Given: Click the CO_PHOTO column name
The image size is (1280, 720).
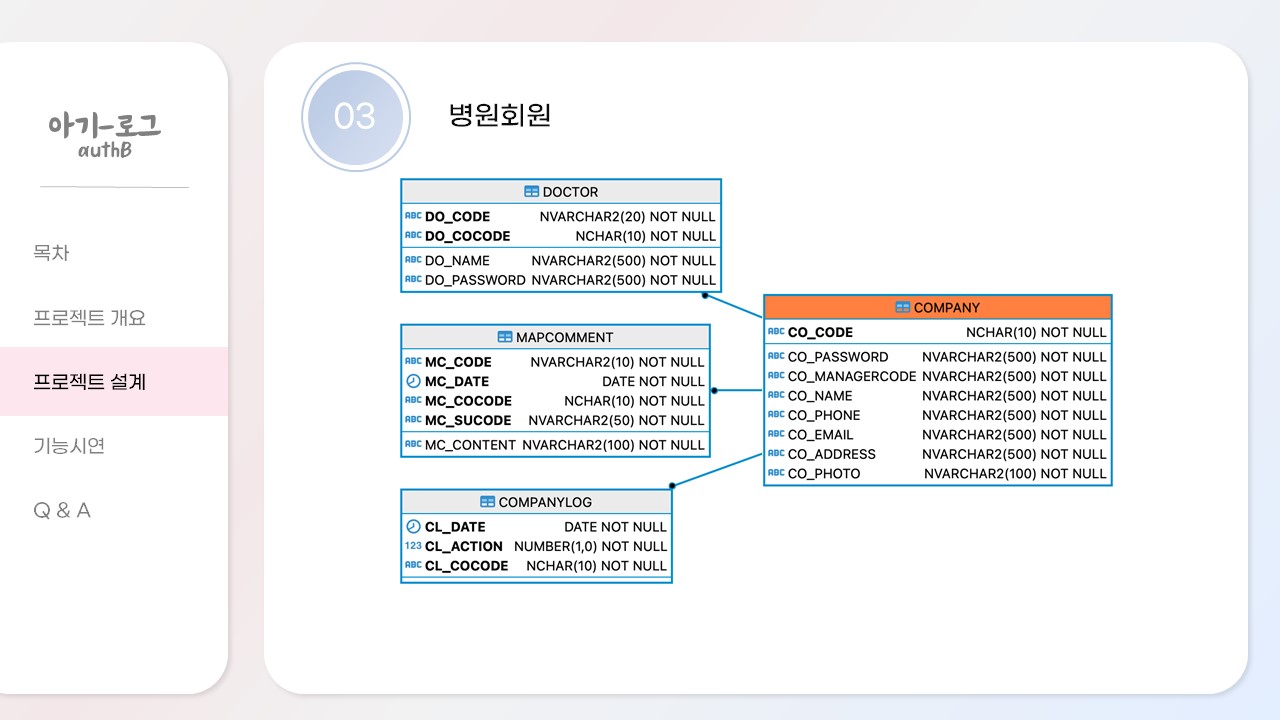Looking at the screenshot, I should coord(824,474).
